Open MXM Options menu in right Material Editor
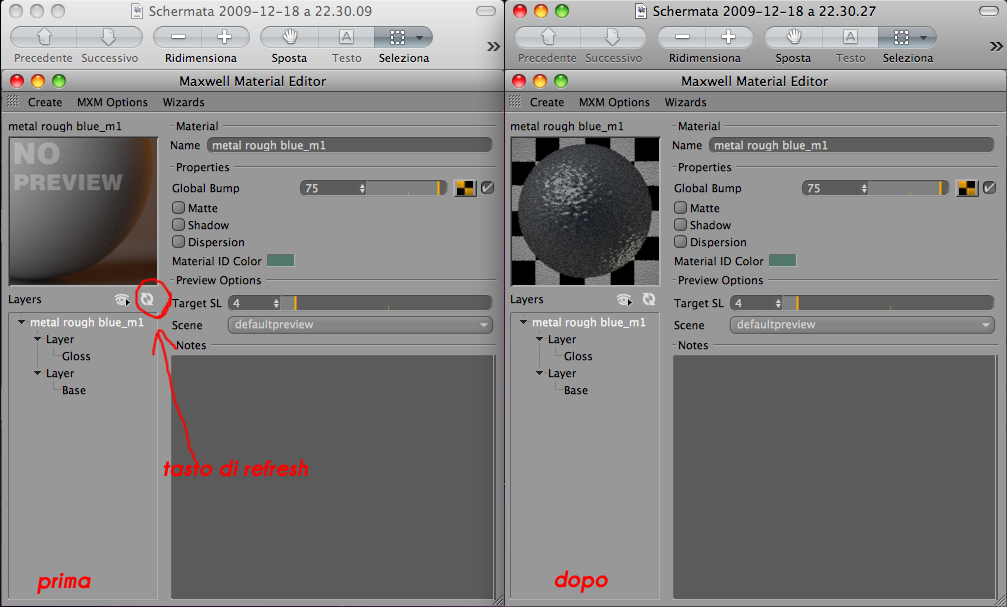The width and height of the screenshot is (1007, 607). (x=615, y=102)
